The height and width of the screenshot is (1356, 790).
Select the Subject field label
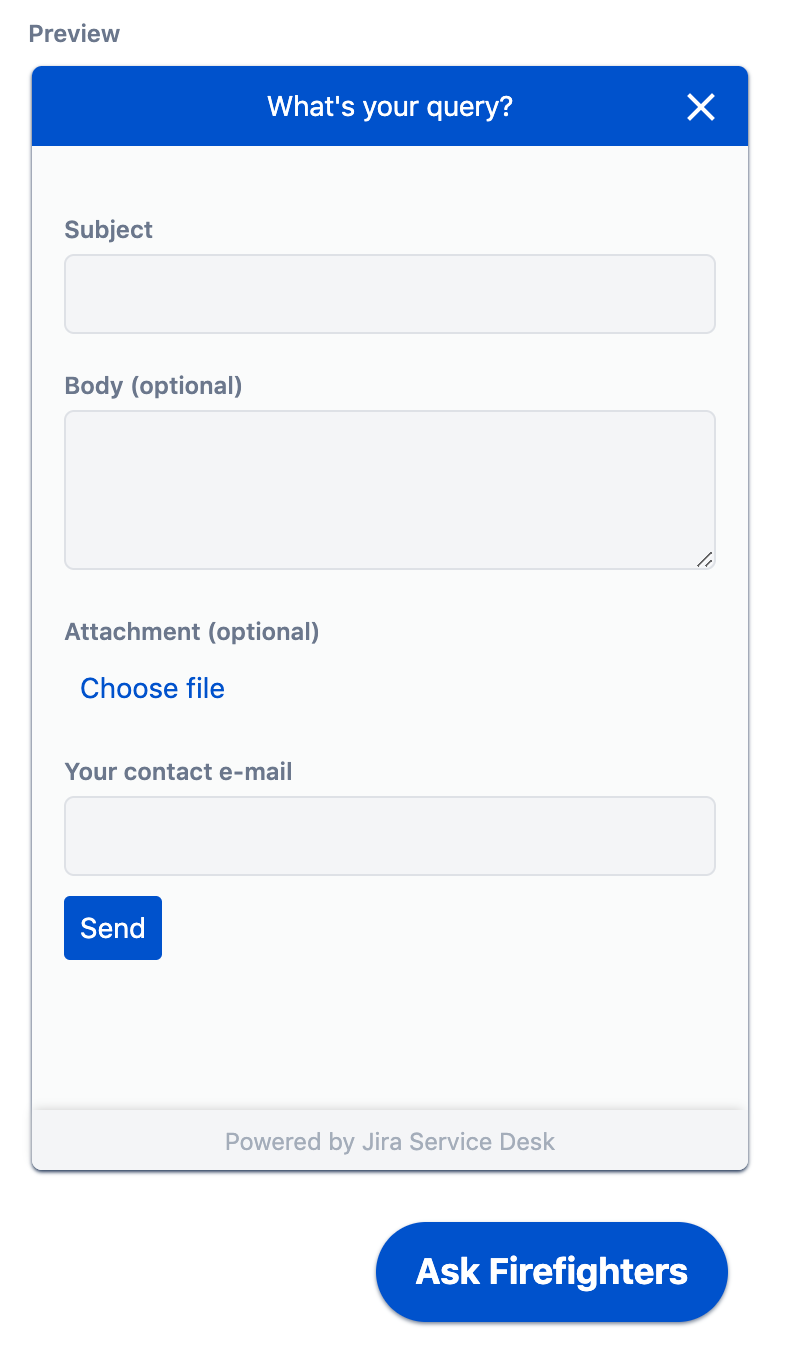point(109,230)
